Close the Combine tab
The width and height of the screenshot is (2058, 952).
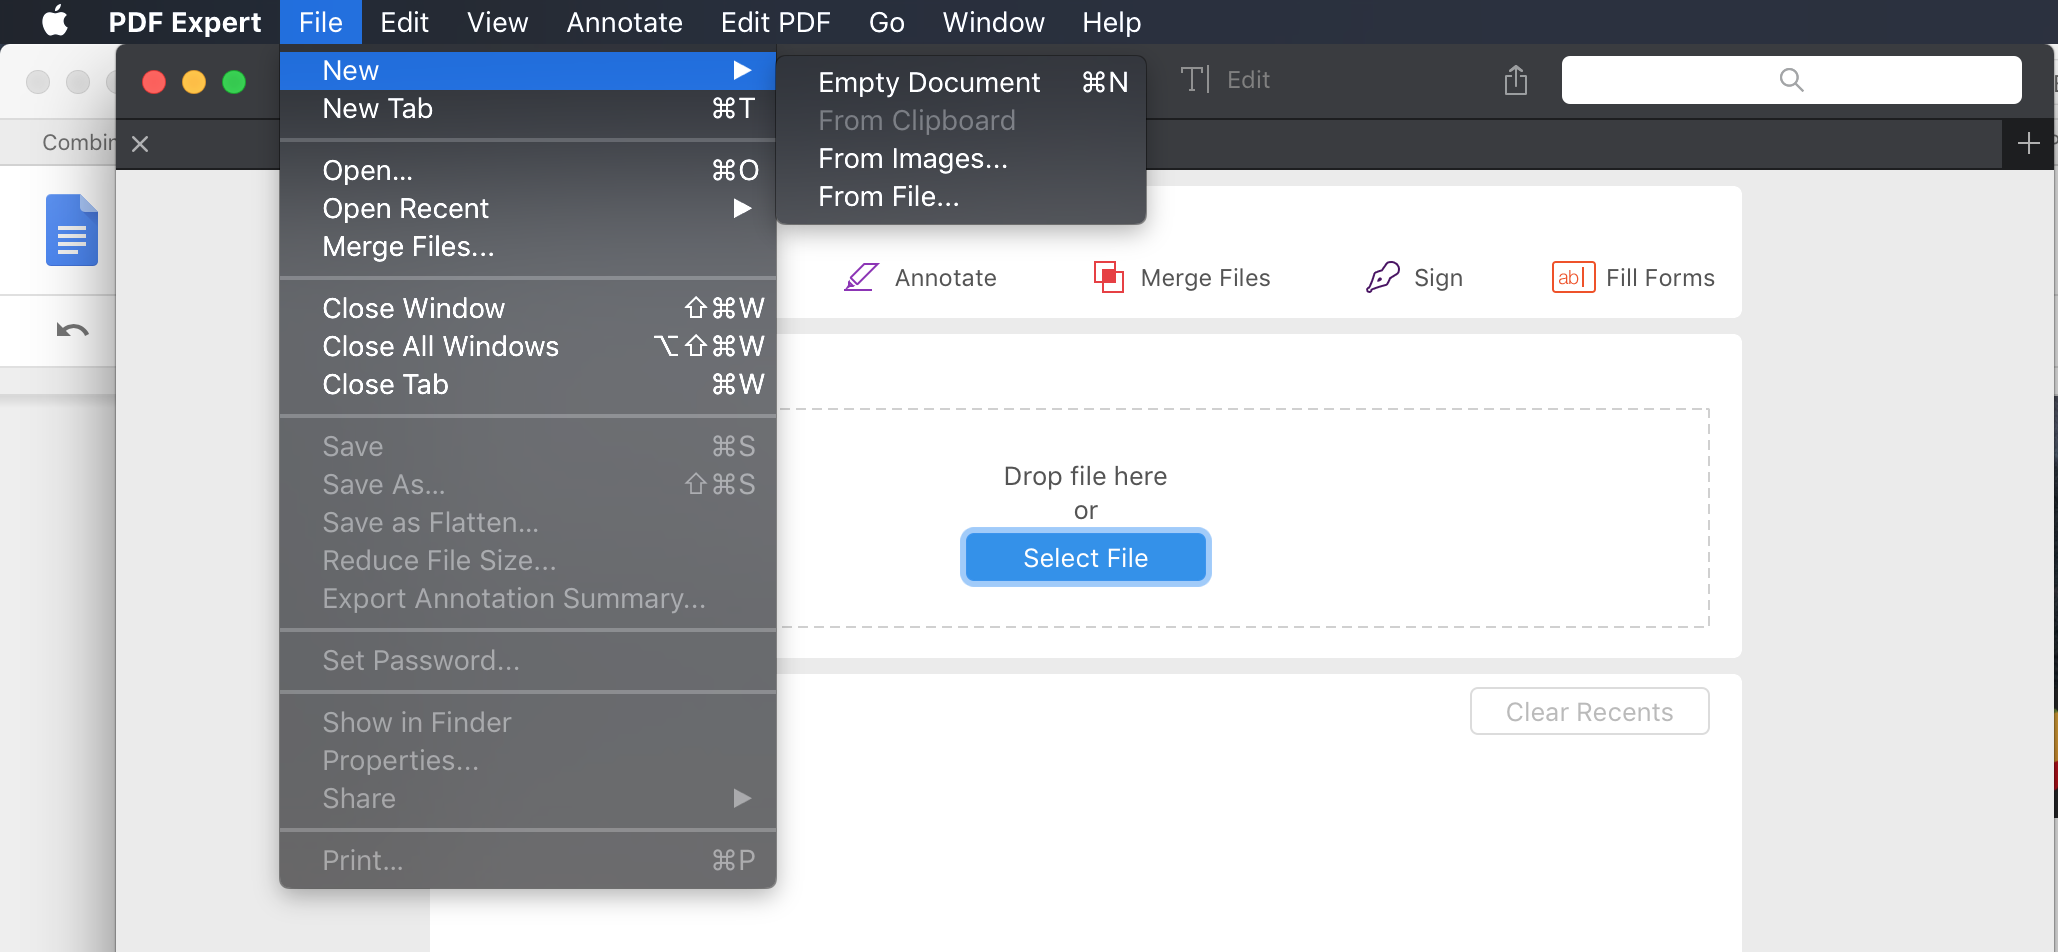140,144
